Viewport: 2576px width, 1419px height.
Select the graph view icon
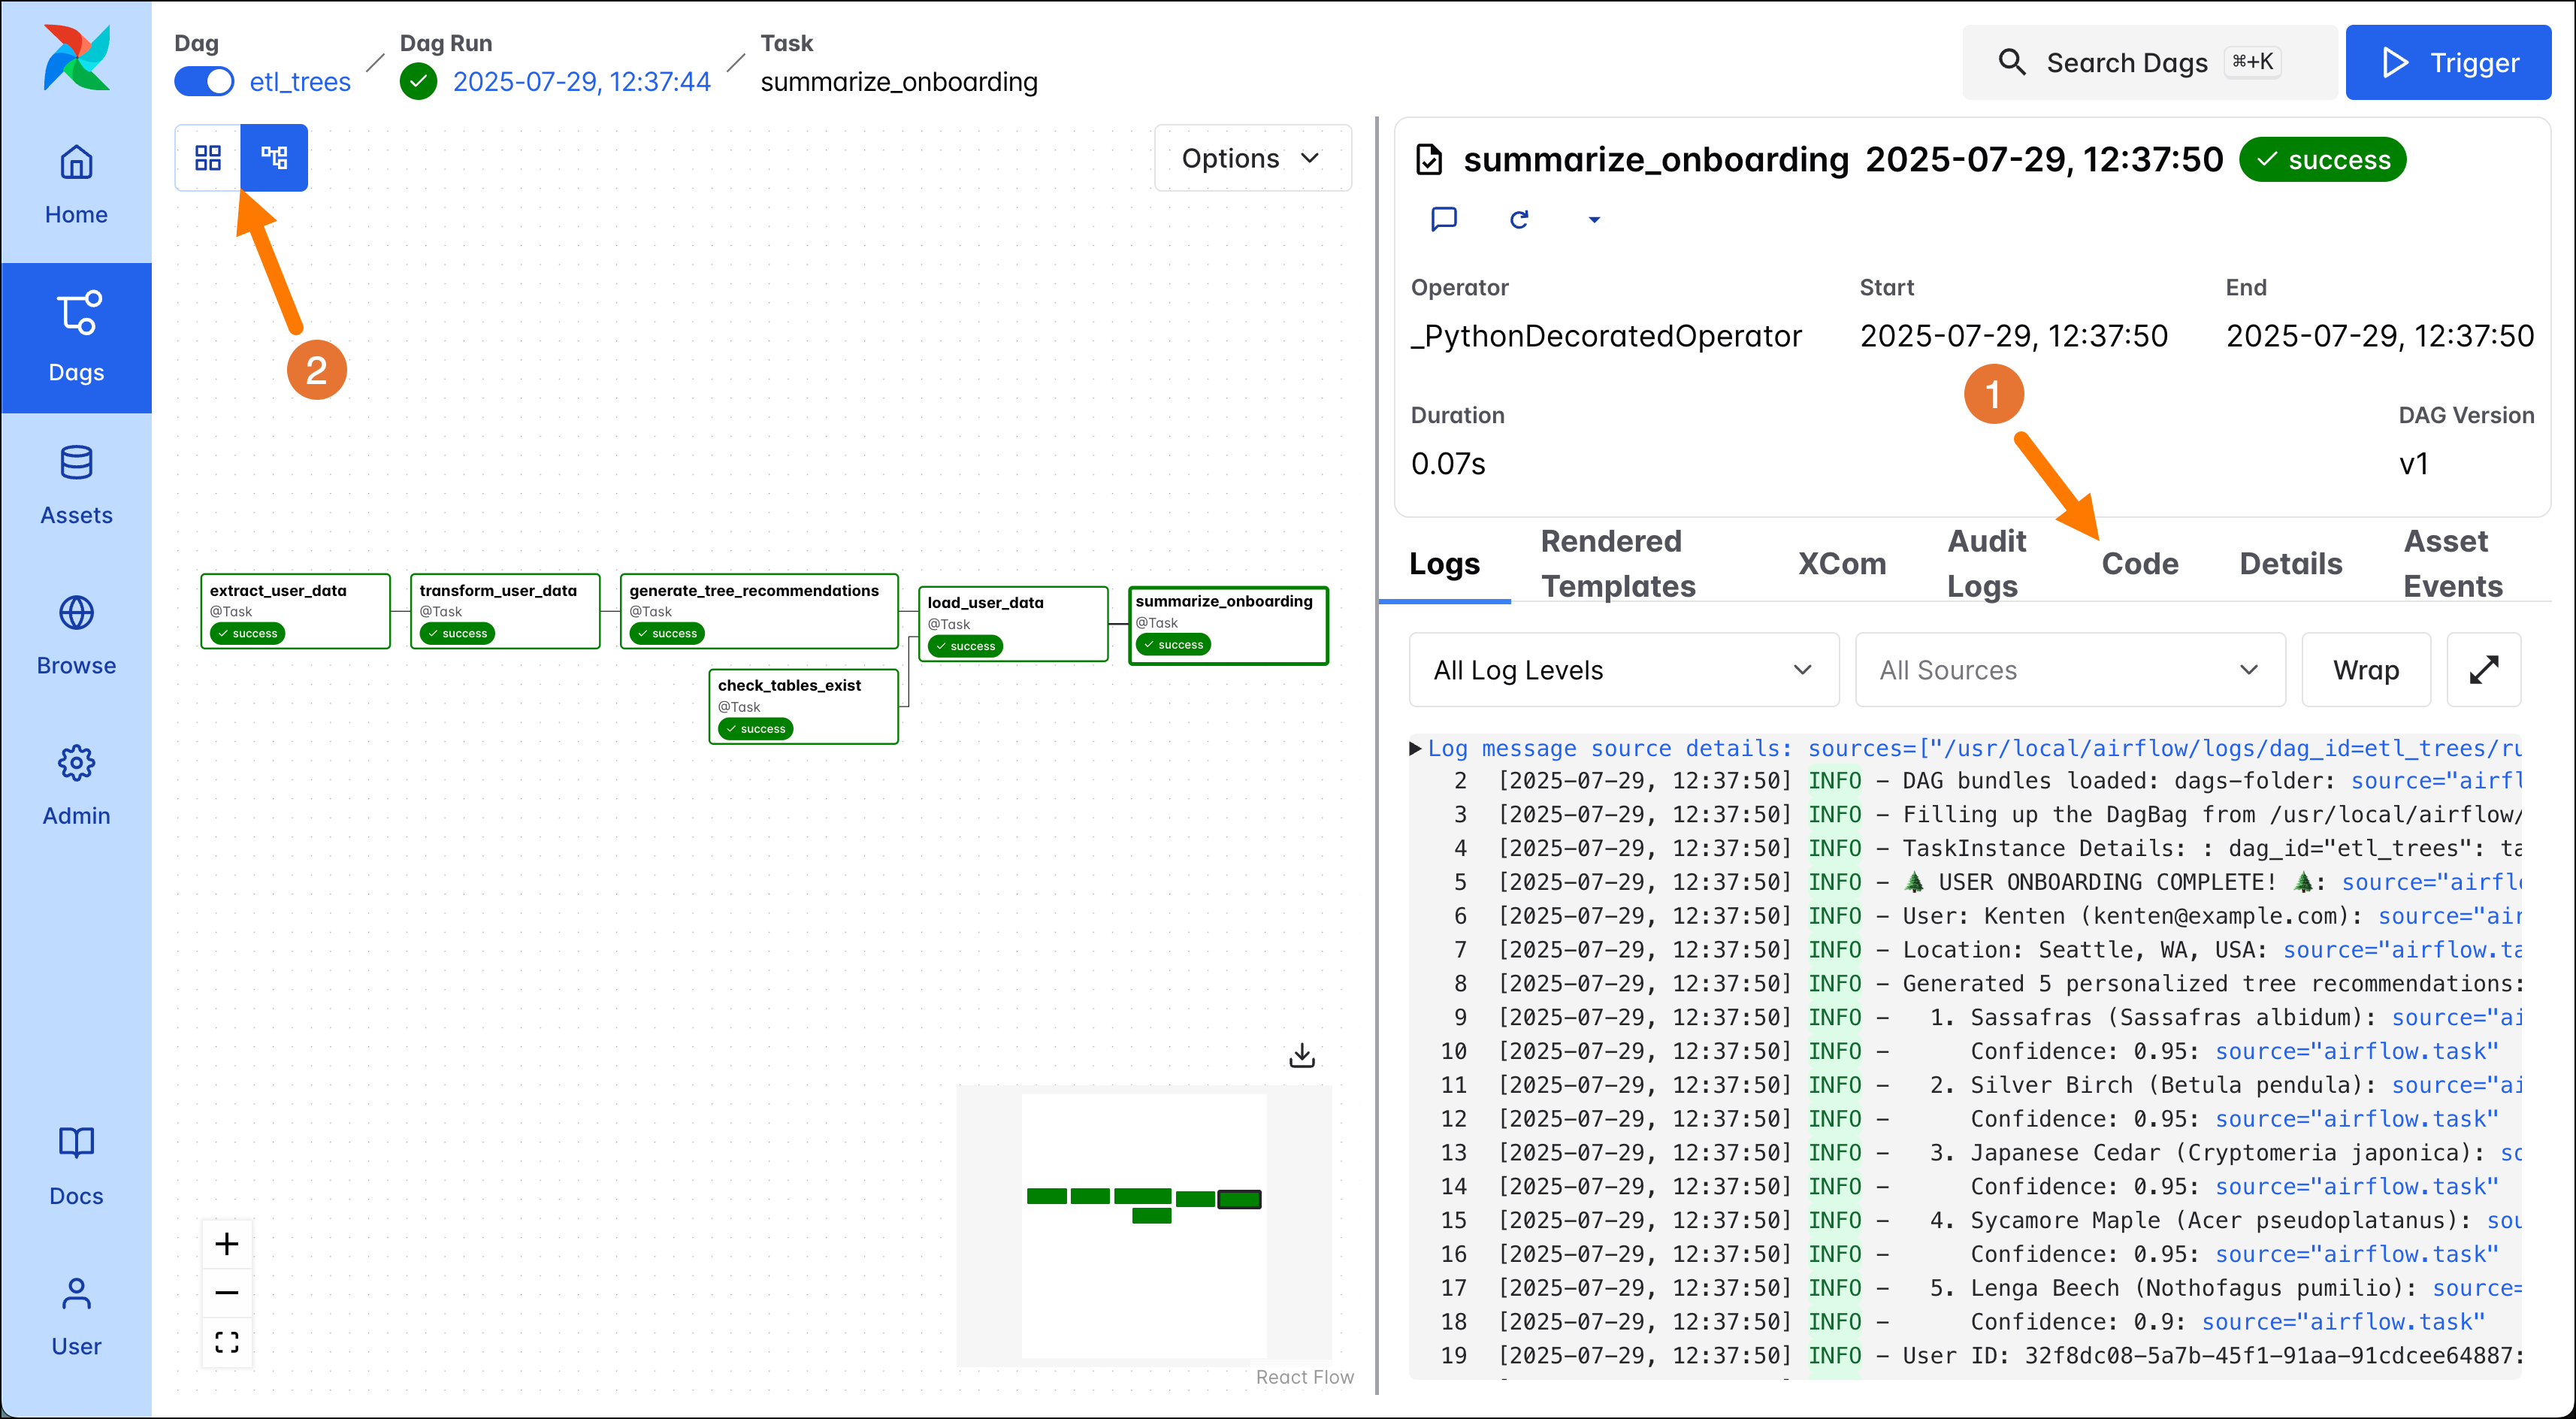tap(273, 157)
